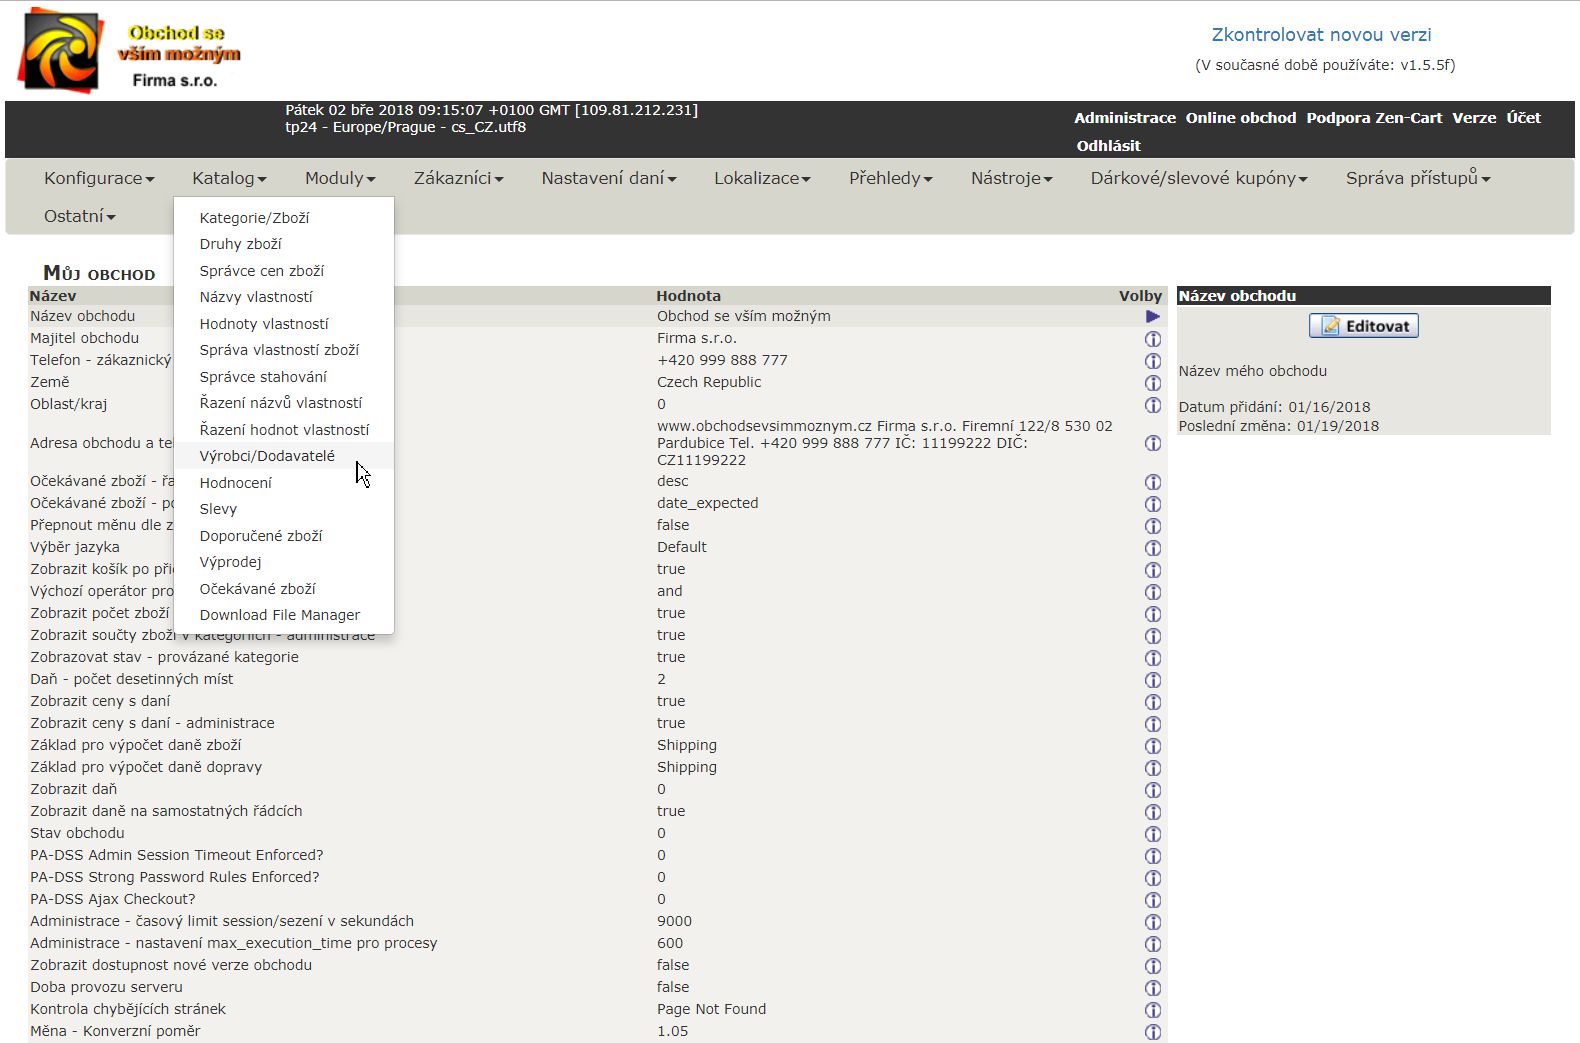This screenshot has height=1043, width=1580.
Task: Click info icon for PA-DSS Ajax Checkout row
Action: pos(1152,900)
